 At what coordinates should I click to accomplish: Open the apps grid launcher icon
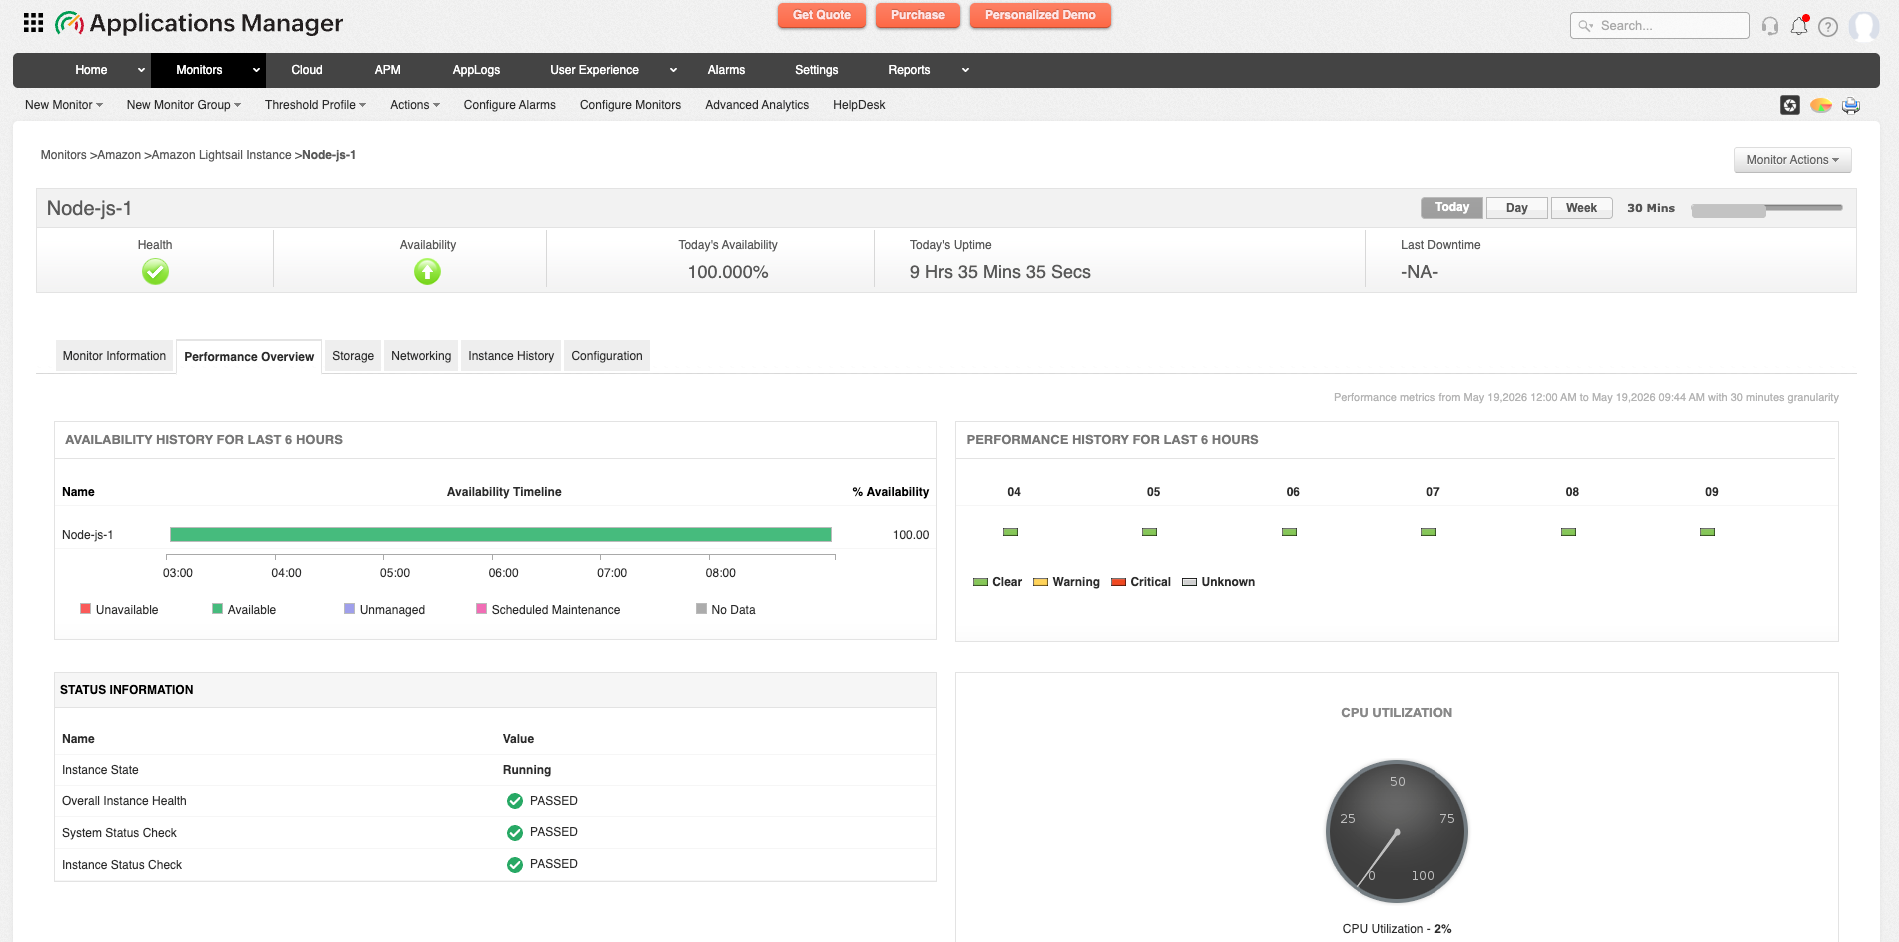tap(33, 22)
